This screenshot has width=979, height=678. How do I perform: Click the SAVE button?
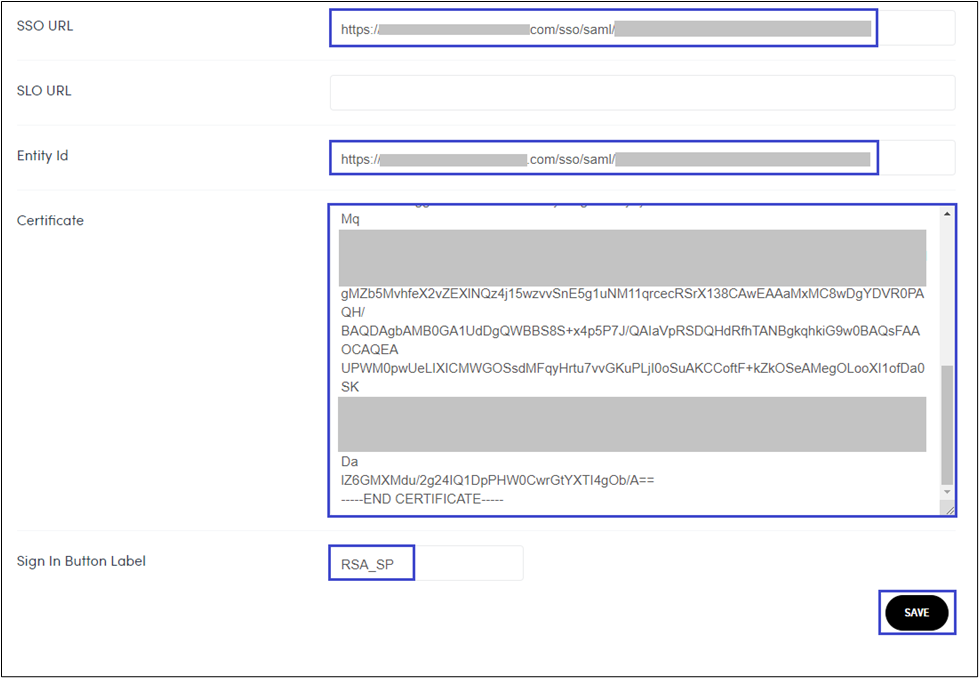(x=916, y=612)
